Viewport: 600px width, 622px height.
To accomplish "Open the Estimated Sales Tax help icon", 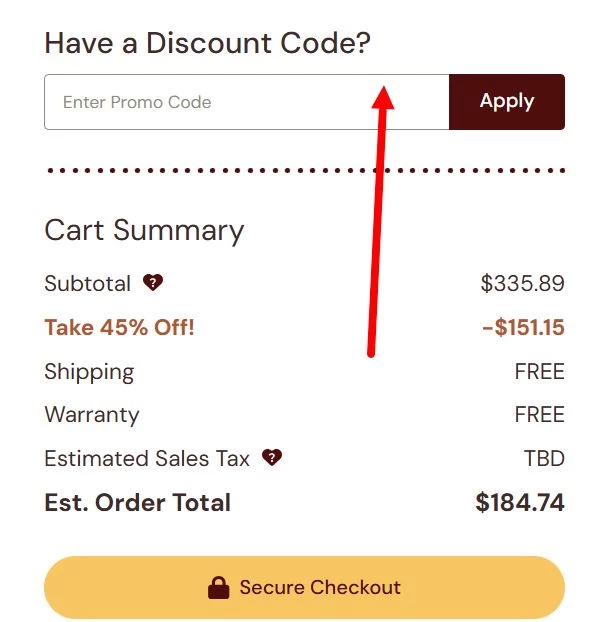I will pos(272,458).
